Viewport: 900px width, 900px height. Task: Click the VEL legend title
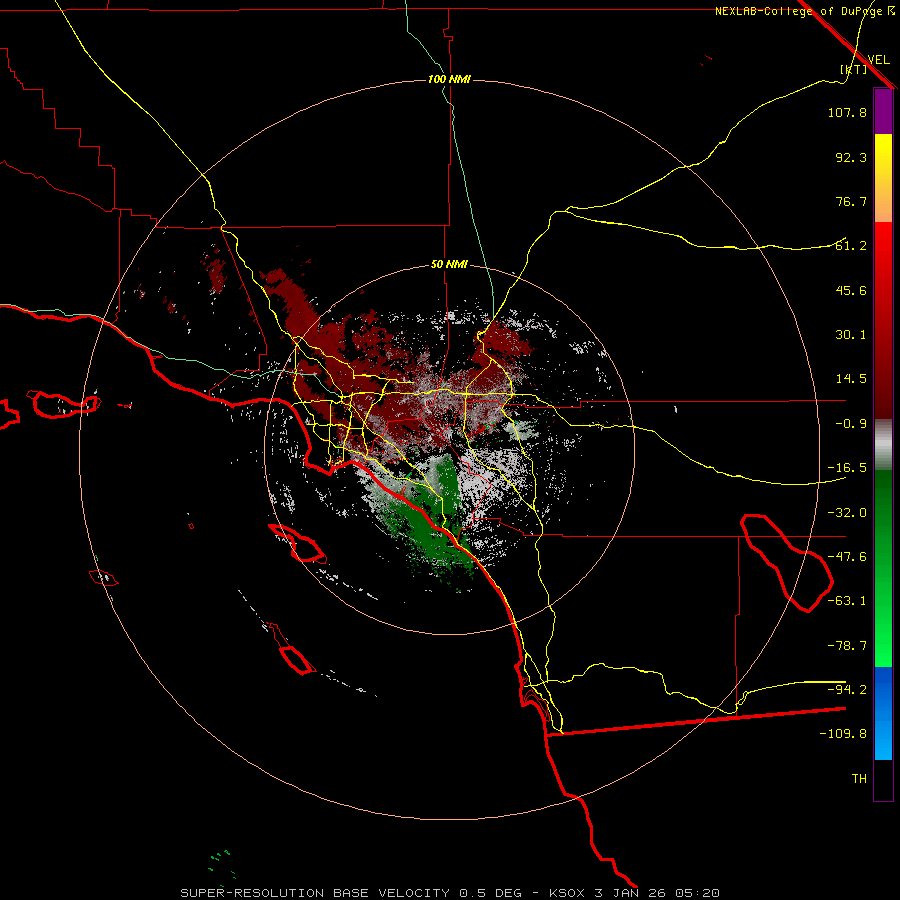click(878, 60)
